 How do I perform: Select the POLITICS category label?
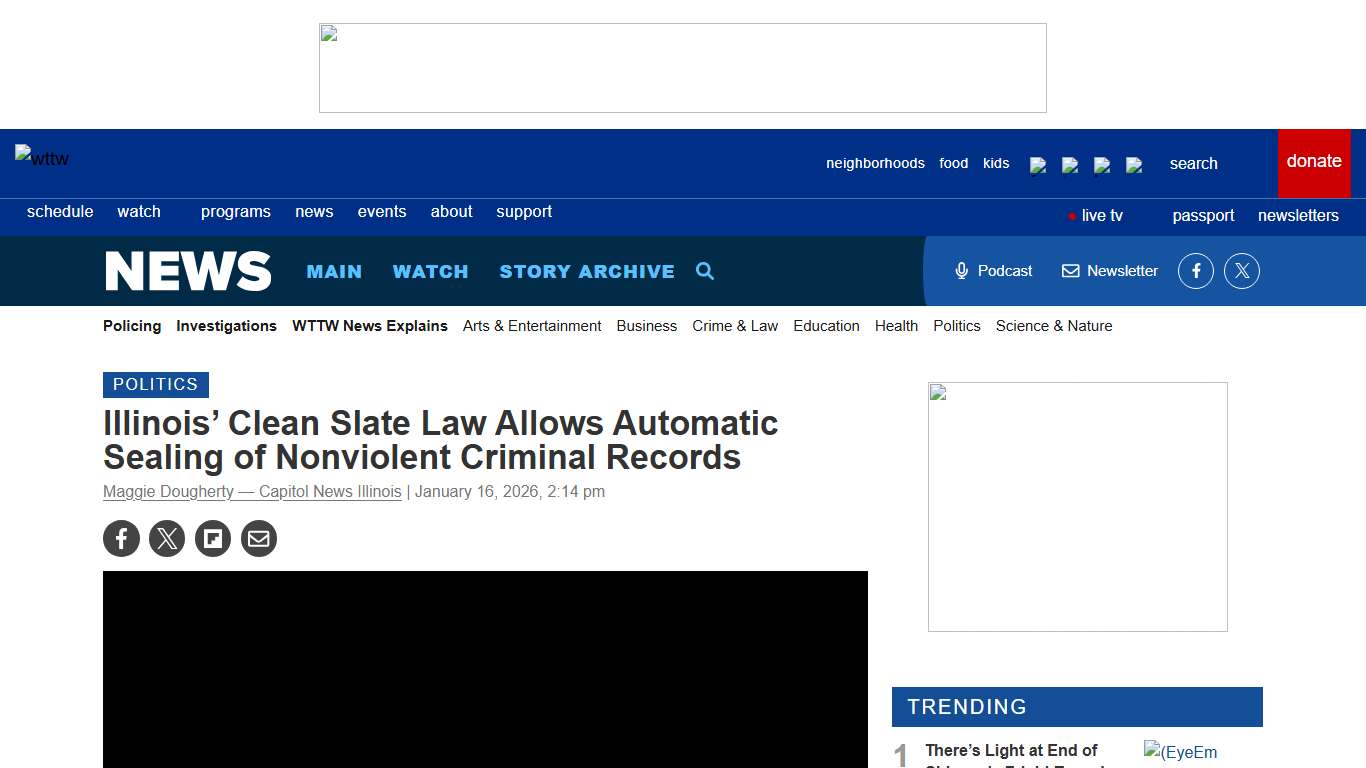click(x=155, y=384)
